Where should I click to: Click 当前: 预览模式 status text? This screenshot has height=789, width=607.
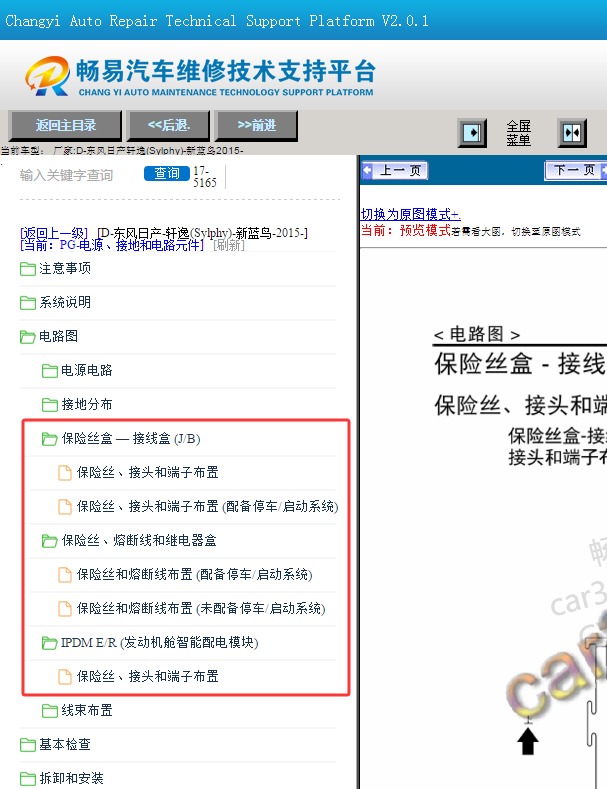[406, 230]
